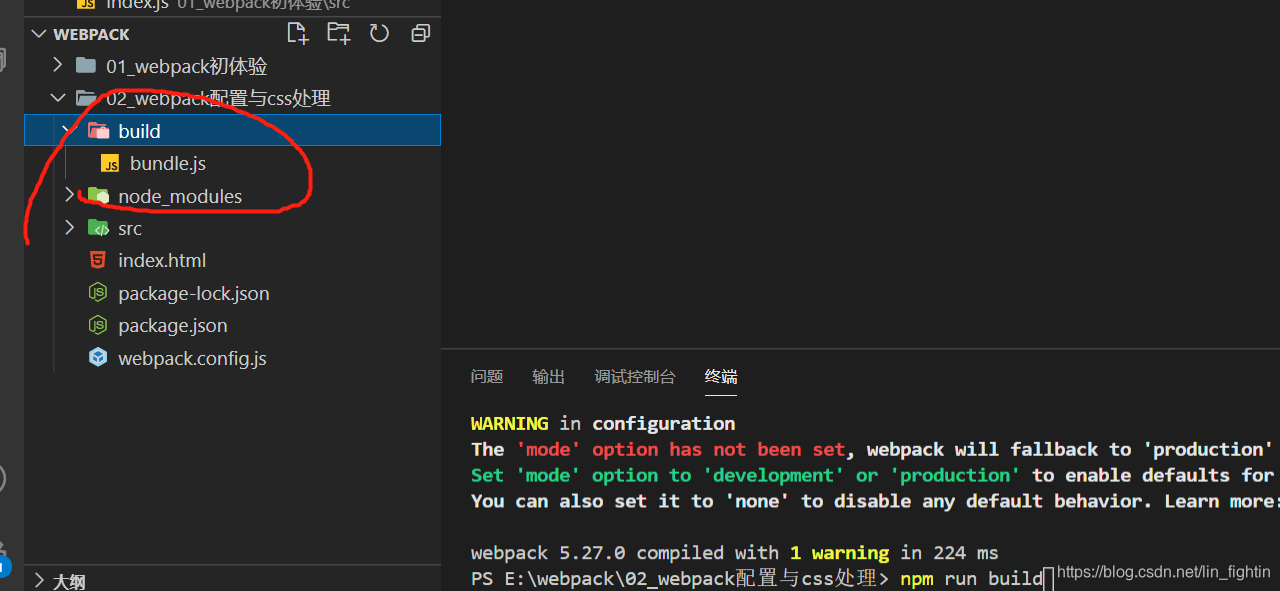Click the New Folder icon in explorer header

(339, 33)
